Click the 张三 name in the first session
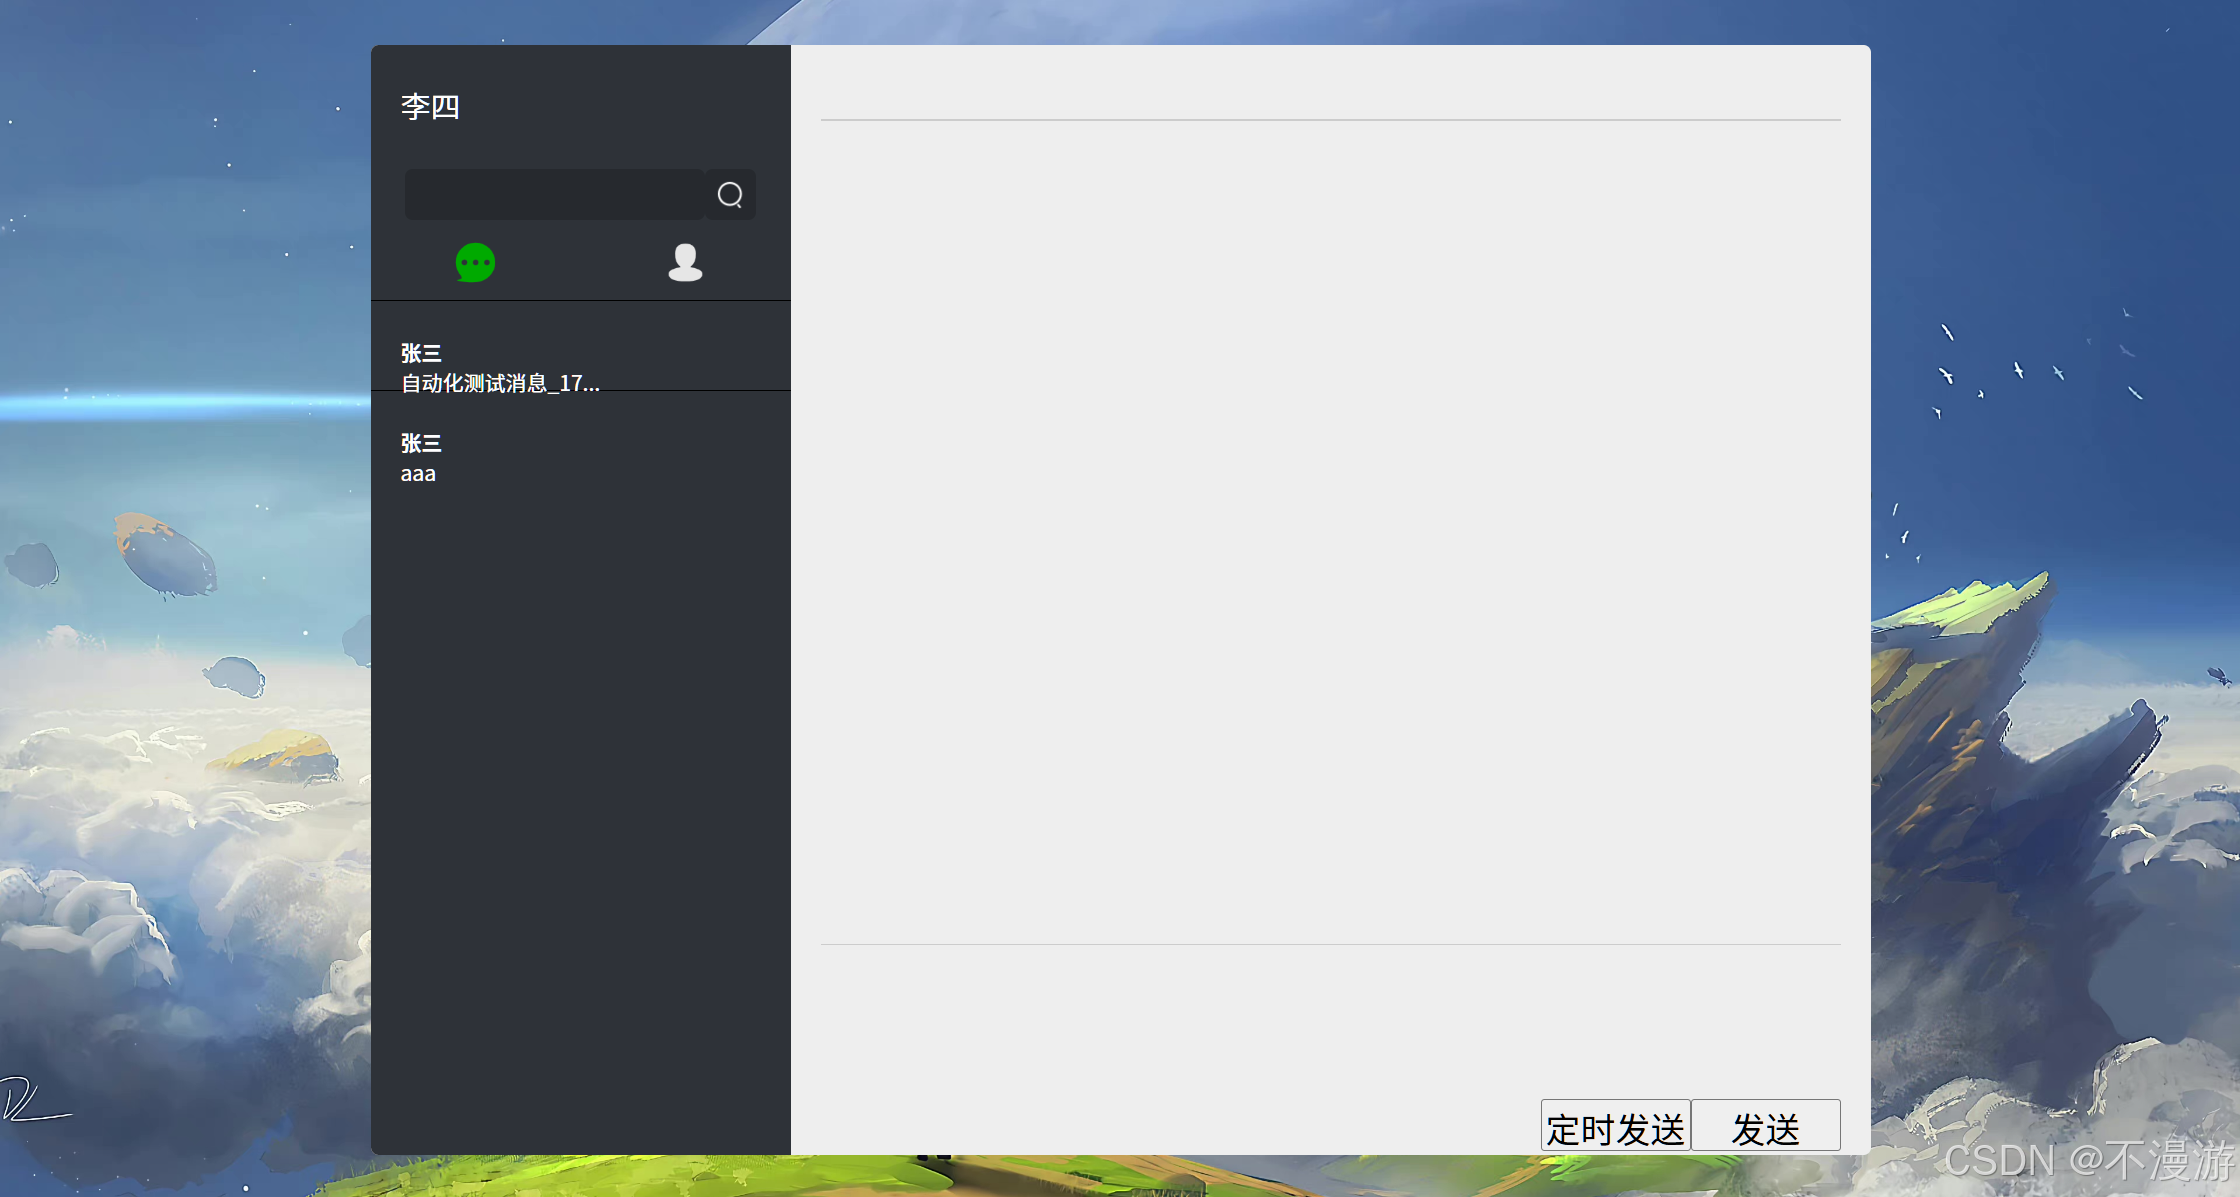Screen dimensions: 2240x1197 click(421, 353)
